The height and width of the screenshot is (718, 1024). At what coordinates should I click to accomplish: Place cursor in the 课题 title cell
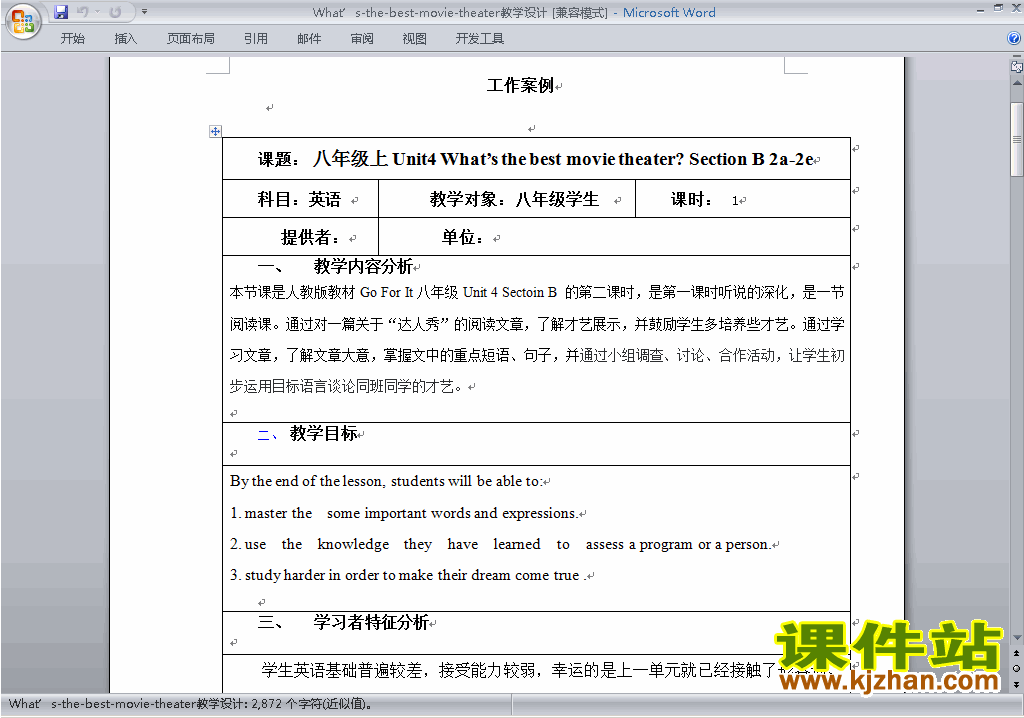pos(536,159)
